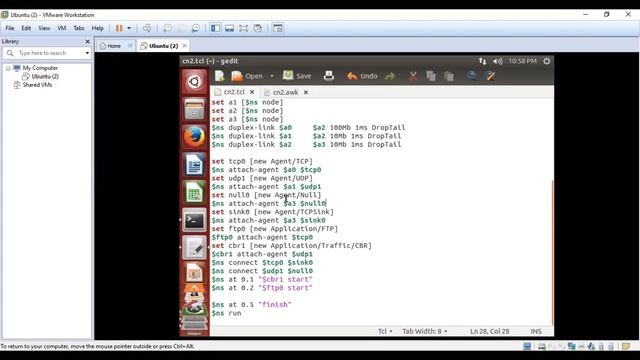Click the Copy icon in gedit toolbar
The height and width of the screenshot is (360, 640).
coord(431,76)
